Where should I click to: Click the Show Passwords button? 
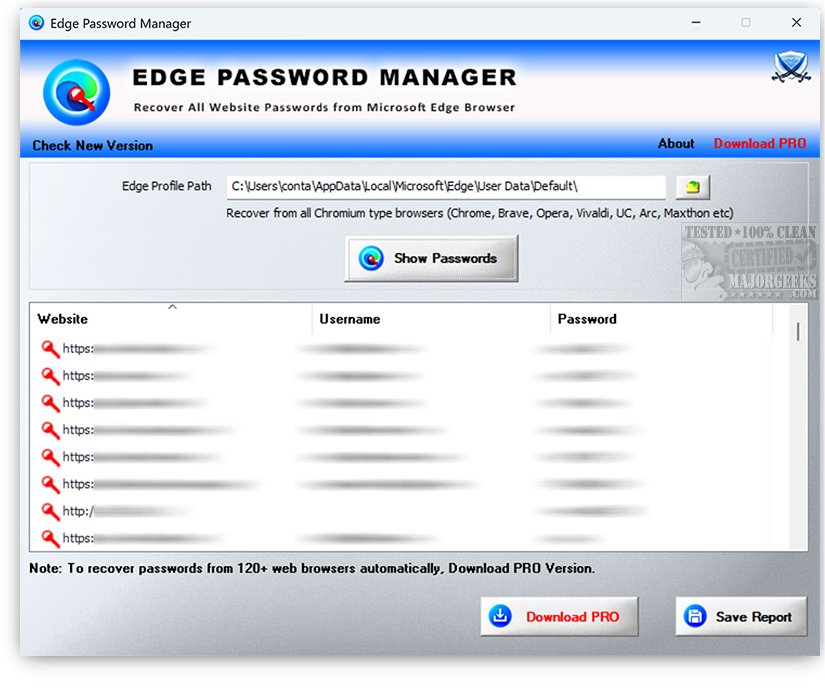point(431,258)
